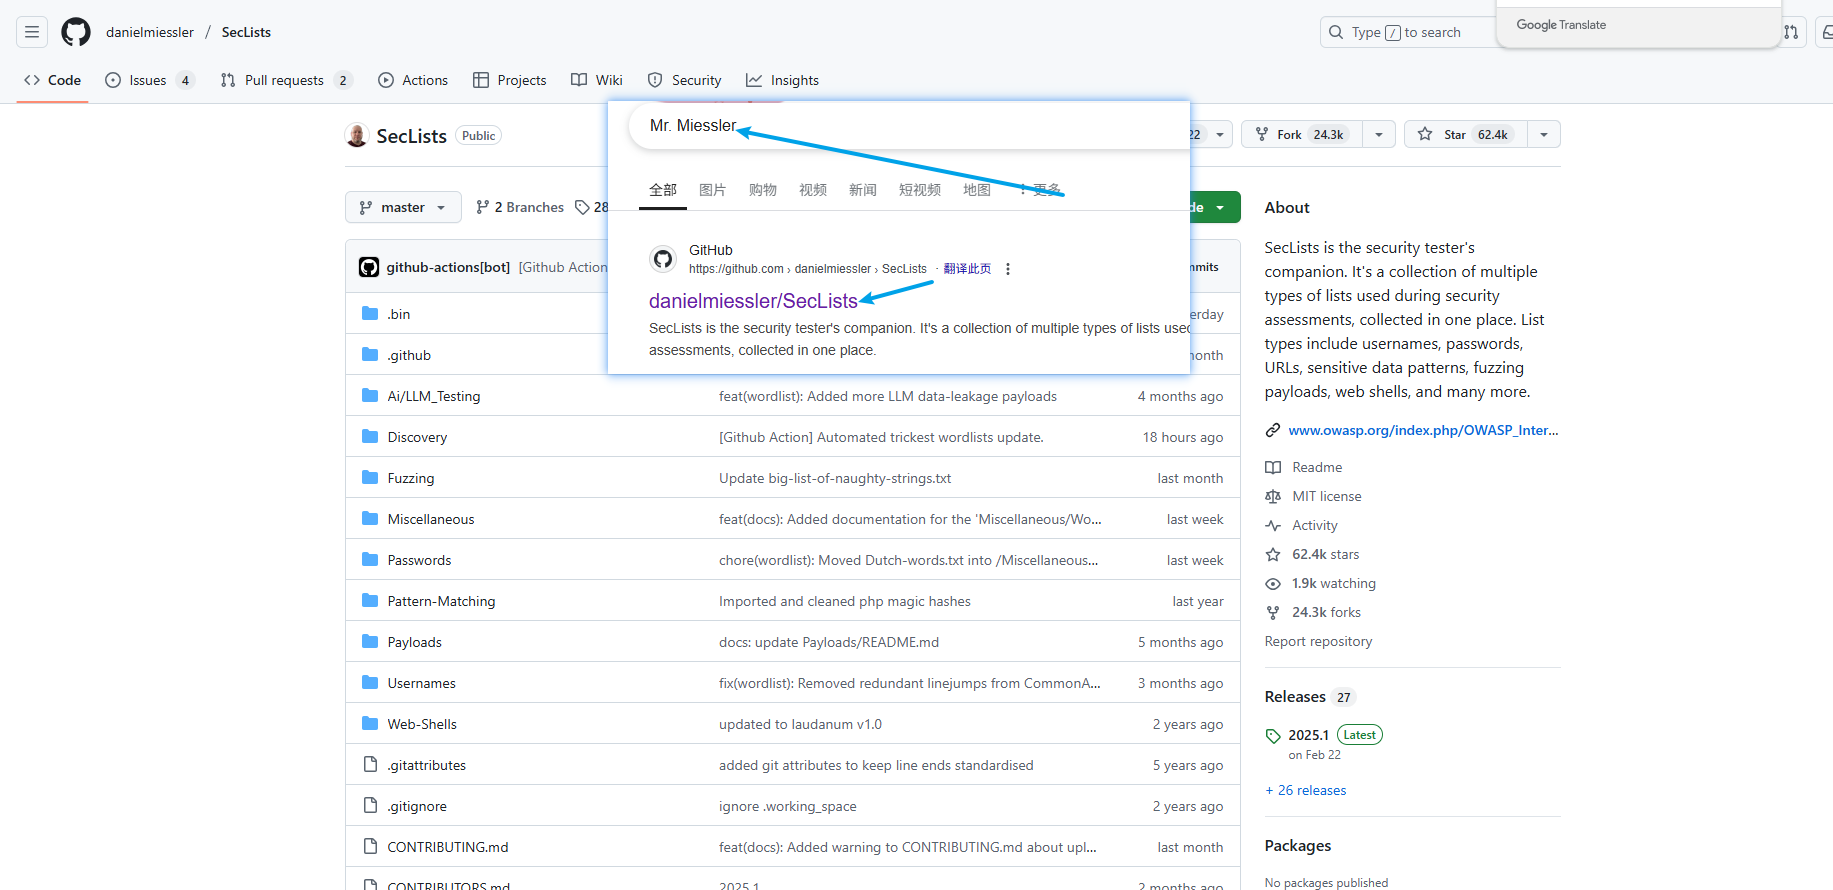The image size is (1833, 890).
Task: Click the tag icon beside release 2025.1
Action: [1273, 736]
